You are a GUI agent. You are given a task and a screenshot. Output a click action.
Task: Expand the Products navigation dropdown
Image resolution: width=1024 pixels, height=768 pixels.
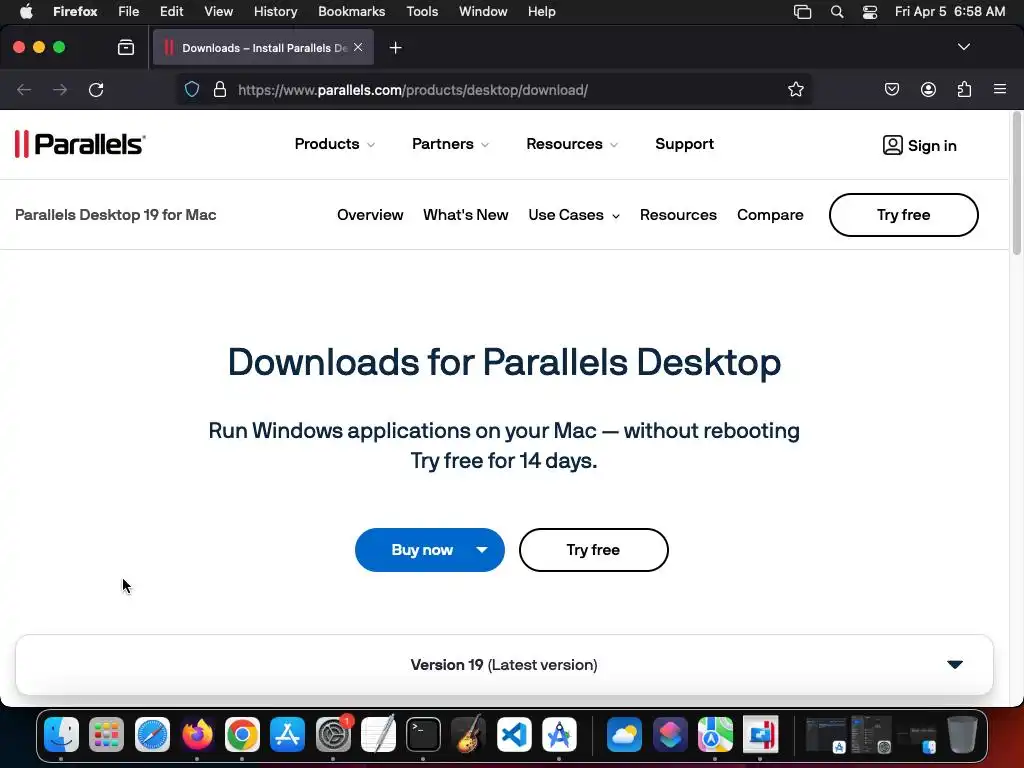coord(334,144)
